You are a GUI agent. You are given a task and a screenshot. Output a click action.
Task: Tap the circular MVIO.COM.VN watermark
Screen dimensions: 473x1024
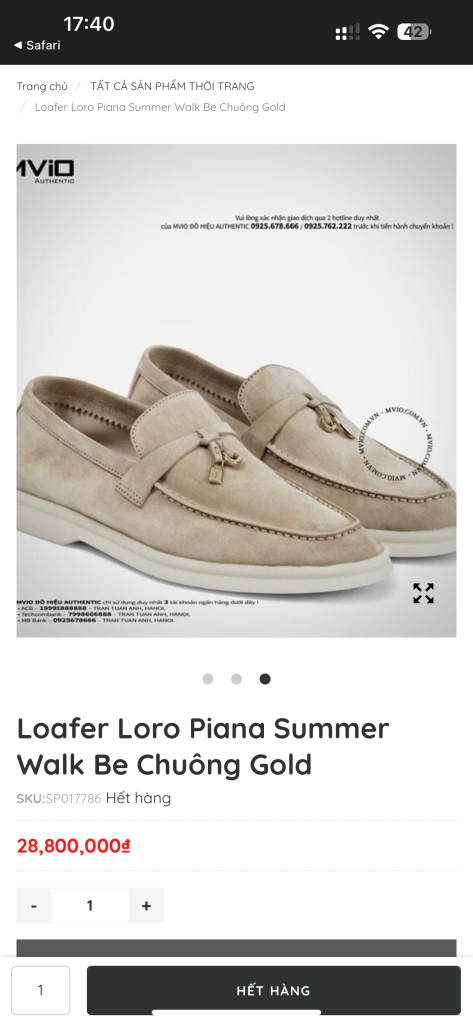tap(394, 442)
